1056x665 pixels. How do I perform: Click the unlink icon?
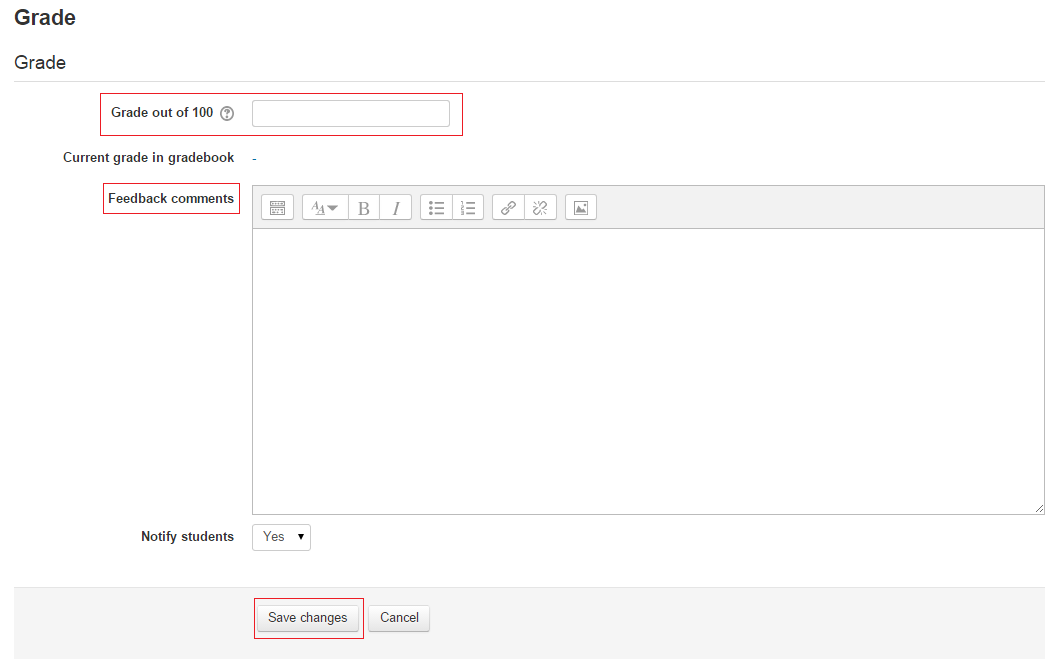pos(540,208)
